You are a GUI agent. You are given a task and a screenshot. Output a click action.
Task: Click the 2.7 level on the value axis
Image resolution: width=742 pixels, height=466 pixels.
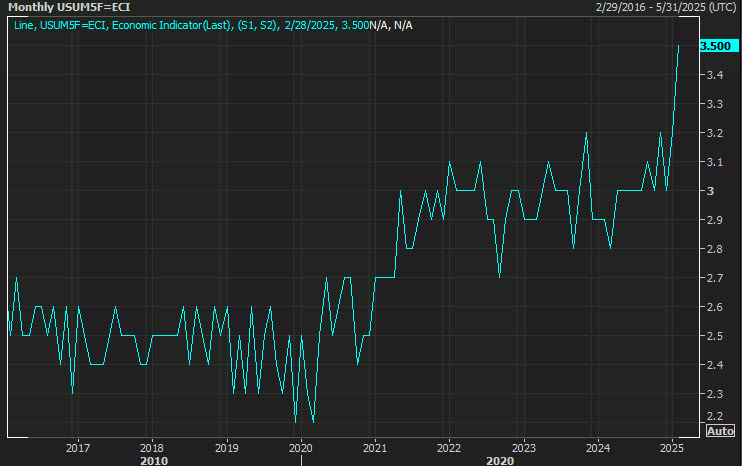point(714,277)
